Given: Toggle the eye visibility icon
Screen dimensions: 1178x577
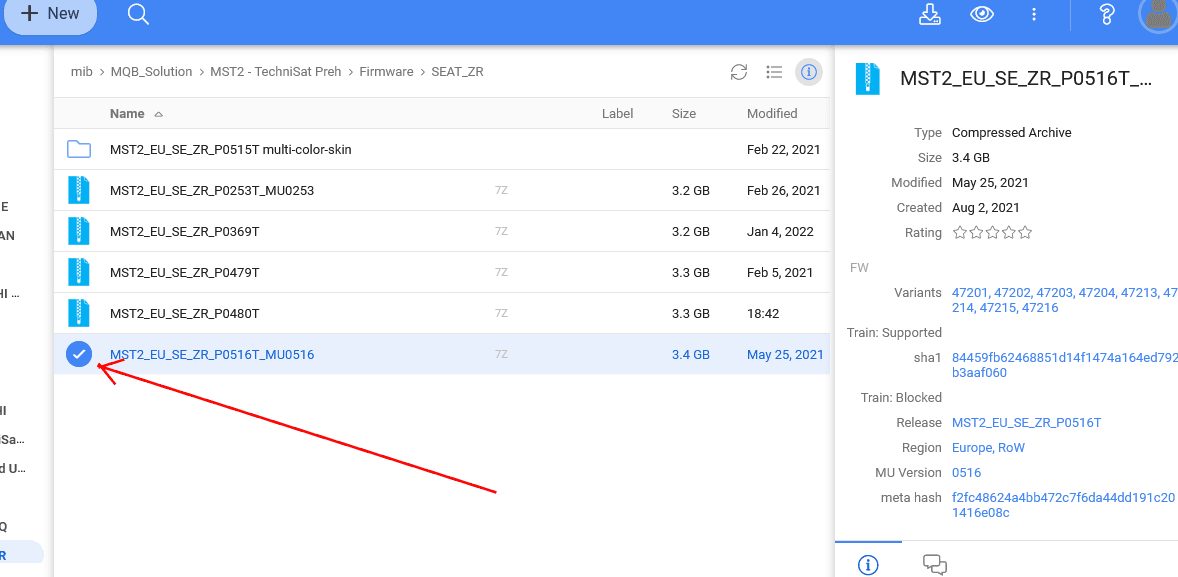Looking at the screenshot, I should pos(983,14).
